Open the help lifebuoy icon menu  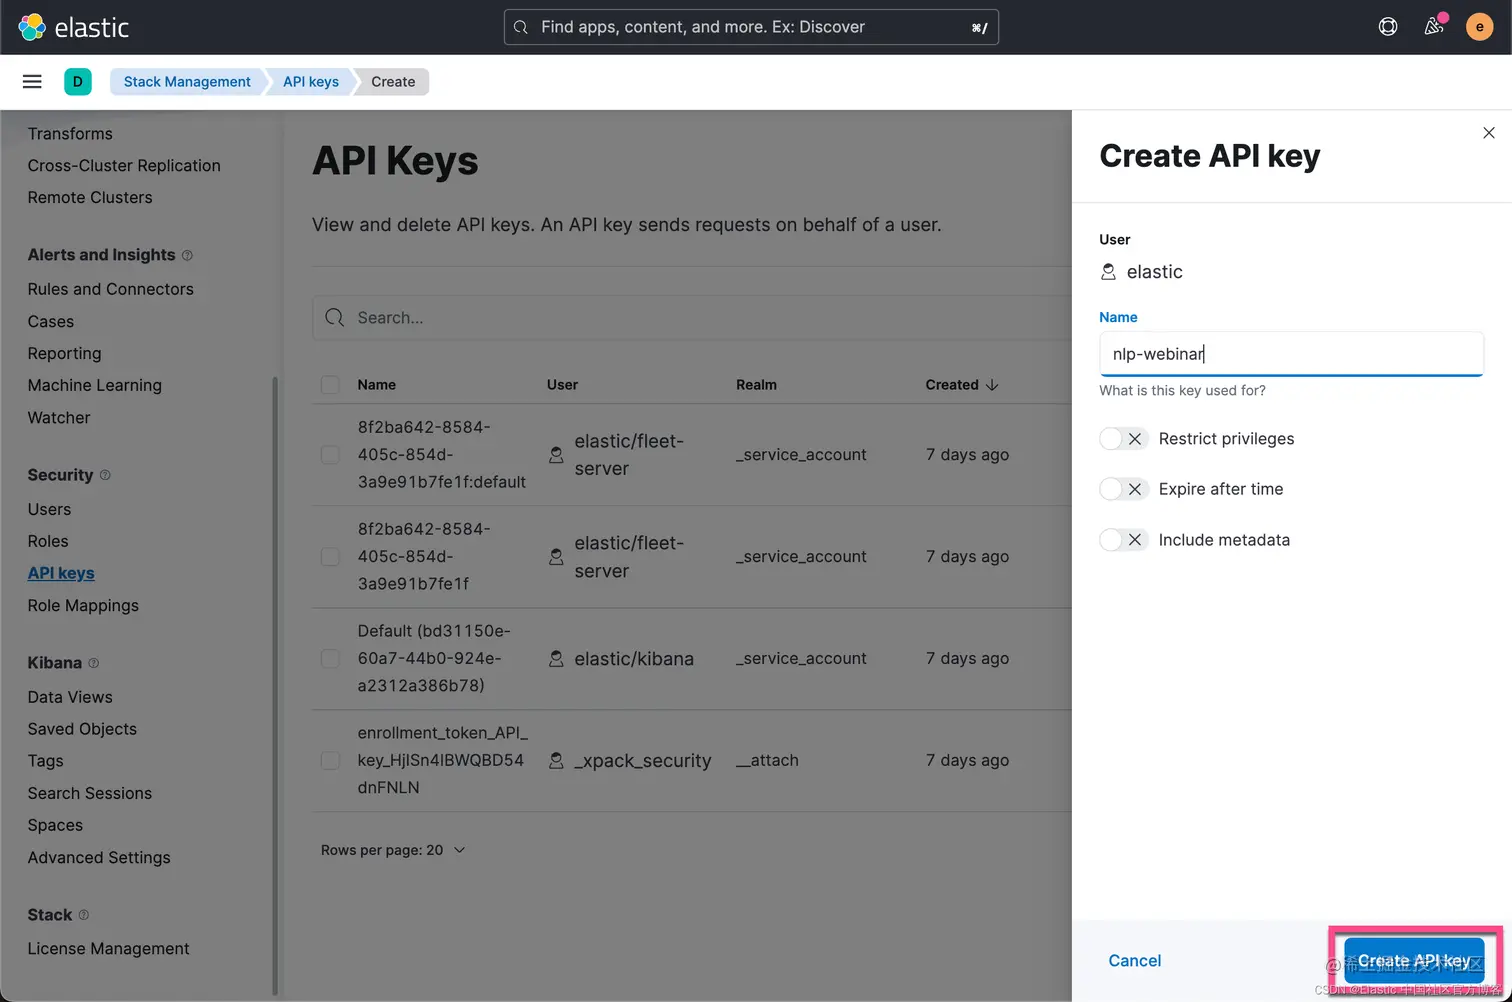coord(1387,27)
